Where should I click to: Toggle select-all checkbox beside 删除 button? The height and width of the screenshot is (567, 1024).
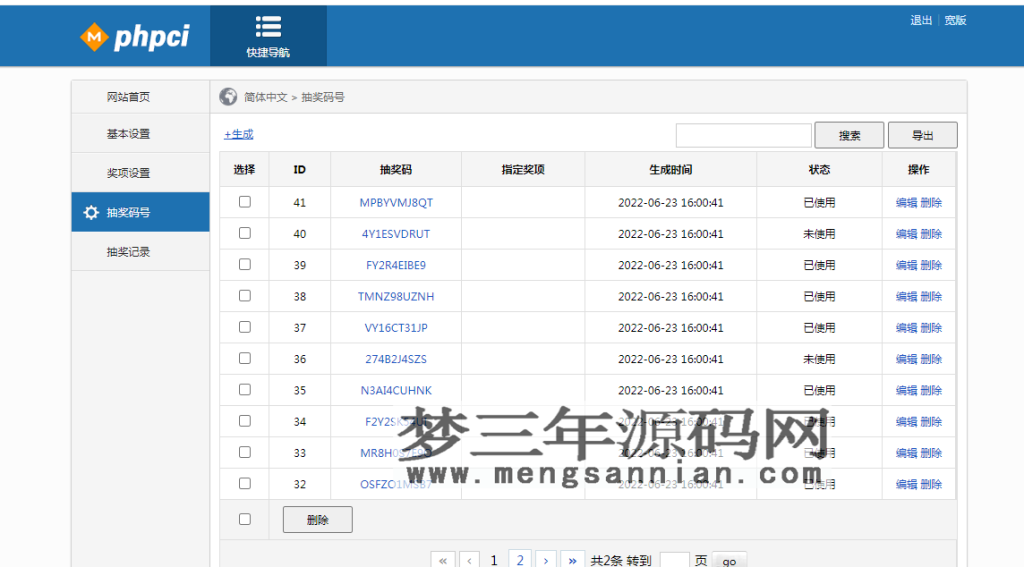coord(245,519)
